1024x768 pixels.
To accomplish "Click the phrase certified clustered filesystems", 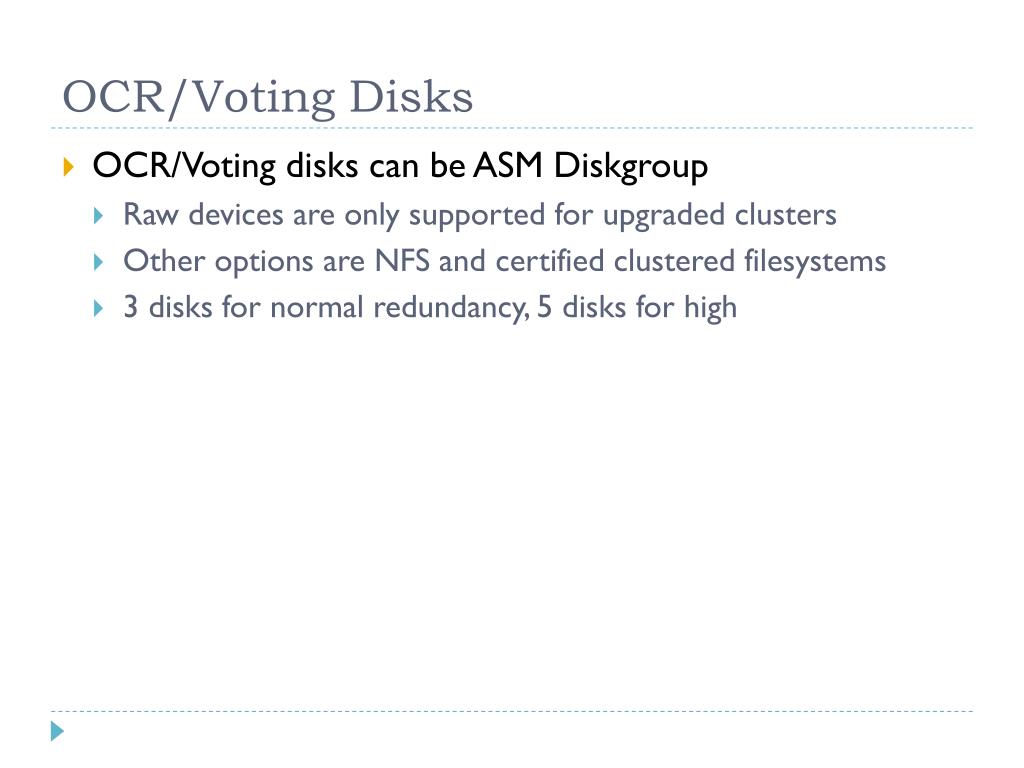I will [691, 262].
